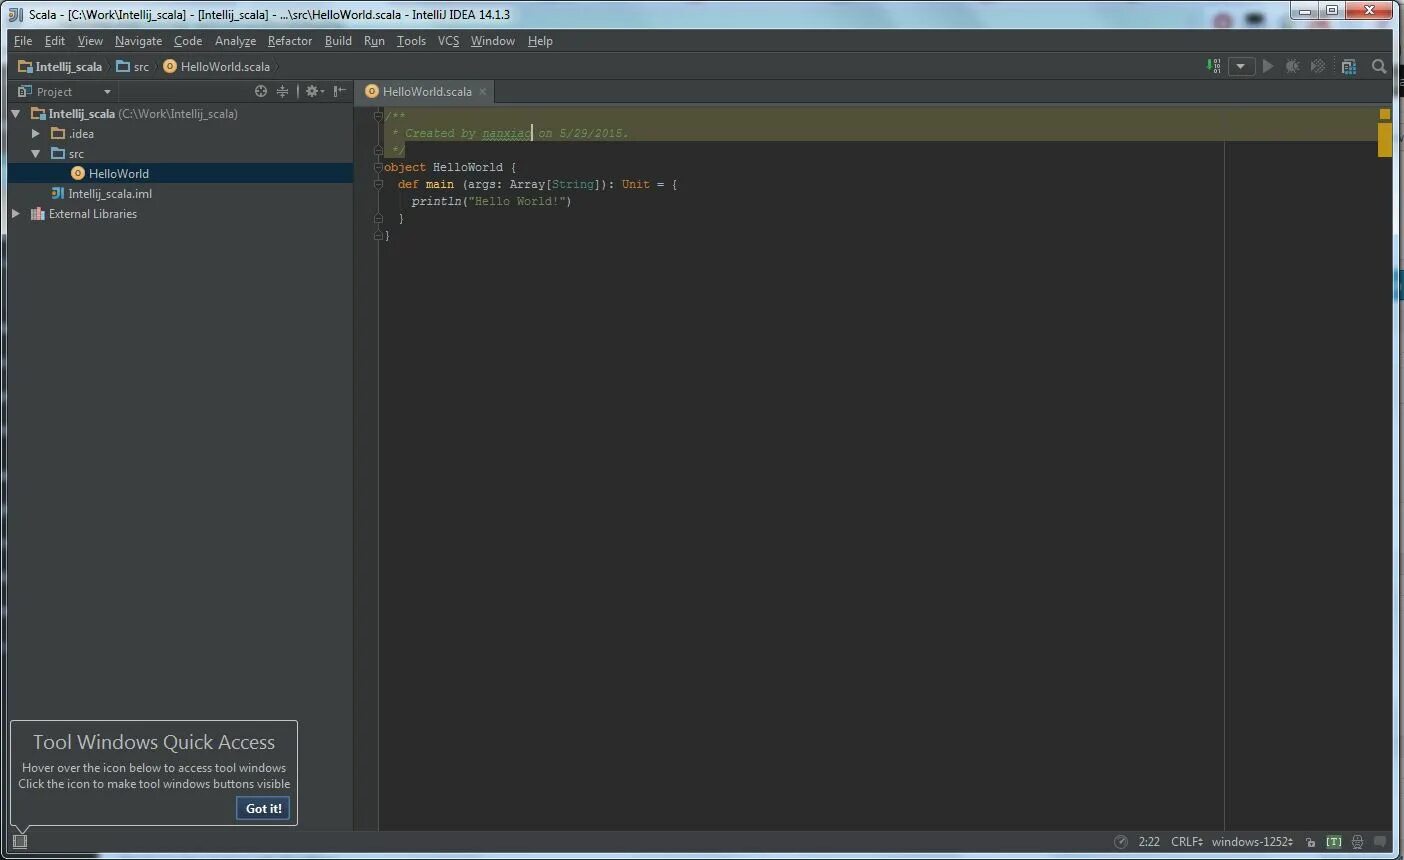The width and height of the screenshot is (1404, 860).
Task: Click tool windows quick access icon
Action: point(20,841)
